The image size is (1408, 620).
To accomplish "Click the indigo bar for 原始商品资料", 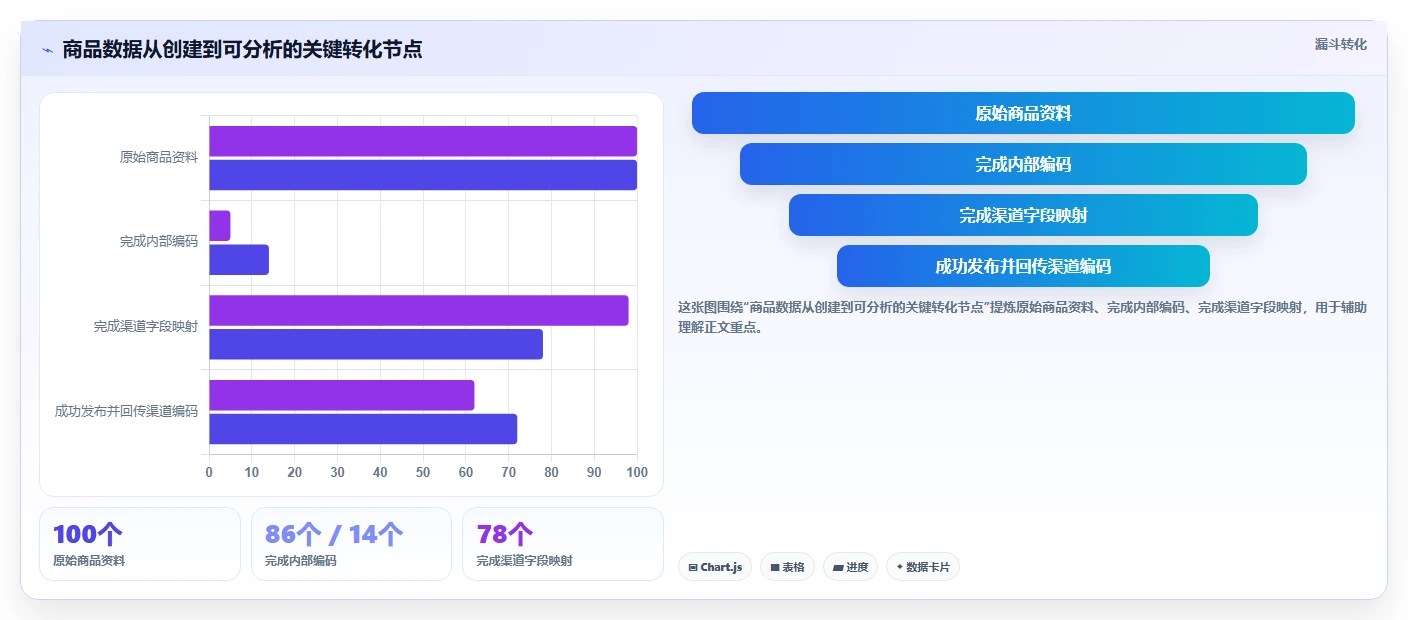I will point(423,175).
